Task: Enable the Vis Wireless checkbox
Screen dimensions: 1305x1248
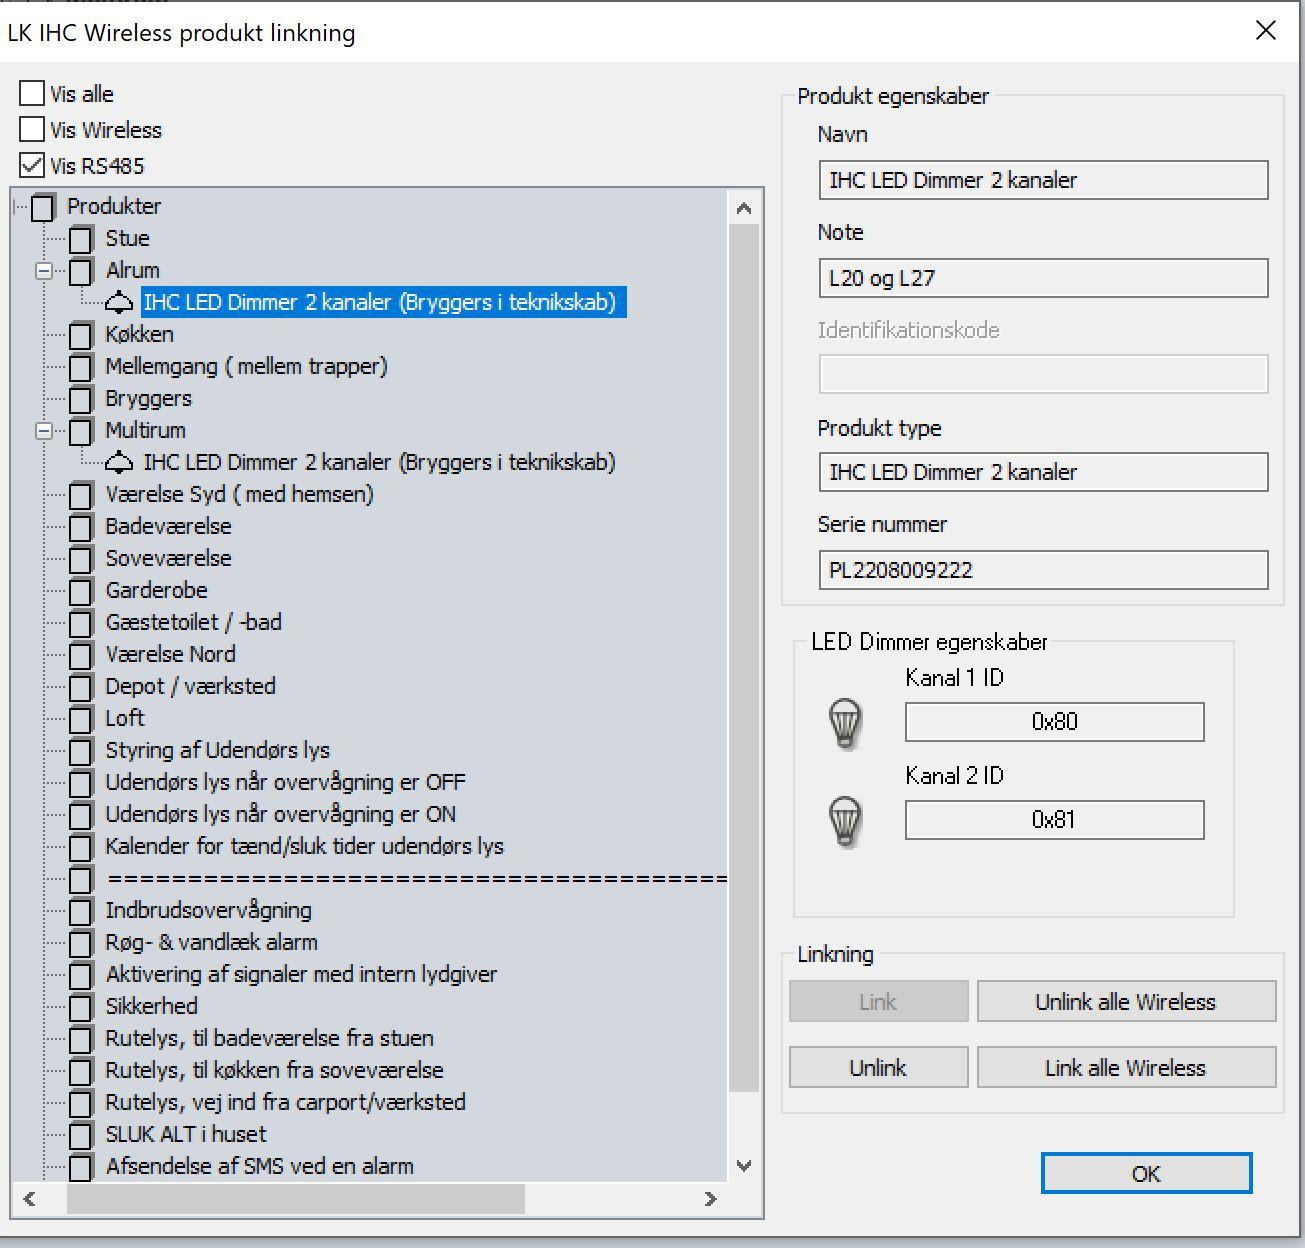Action: [32, 130]
